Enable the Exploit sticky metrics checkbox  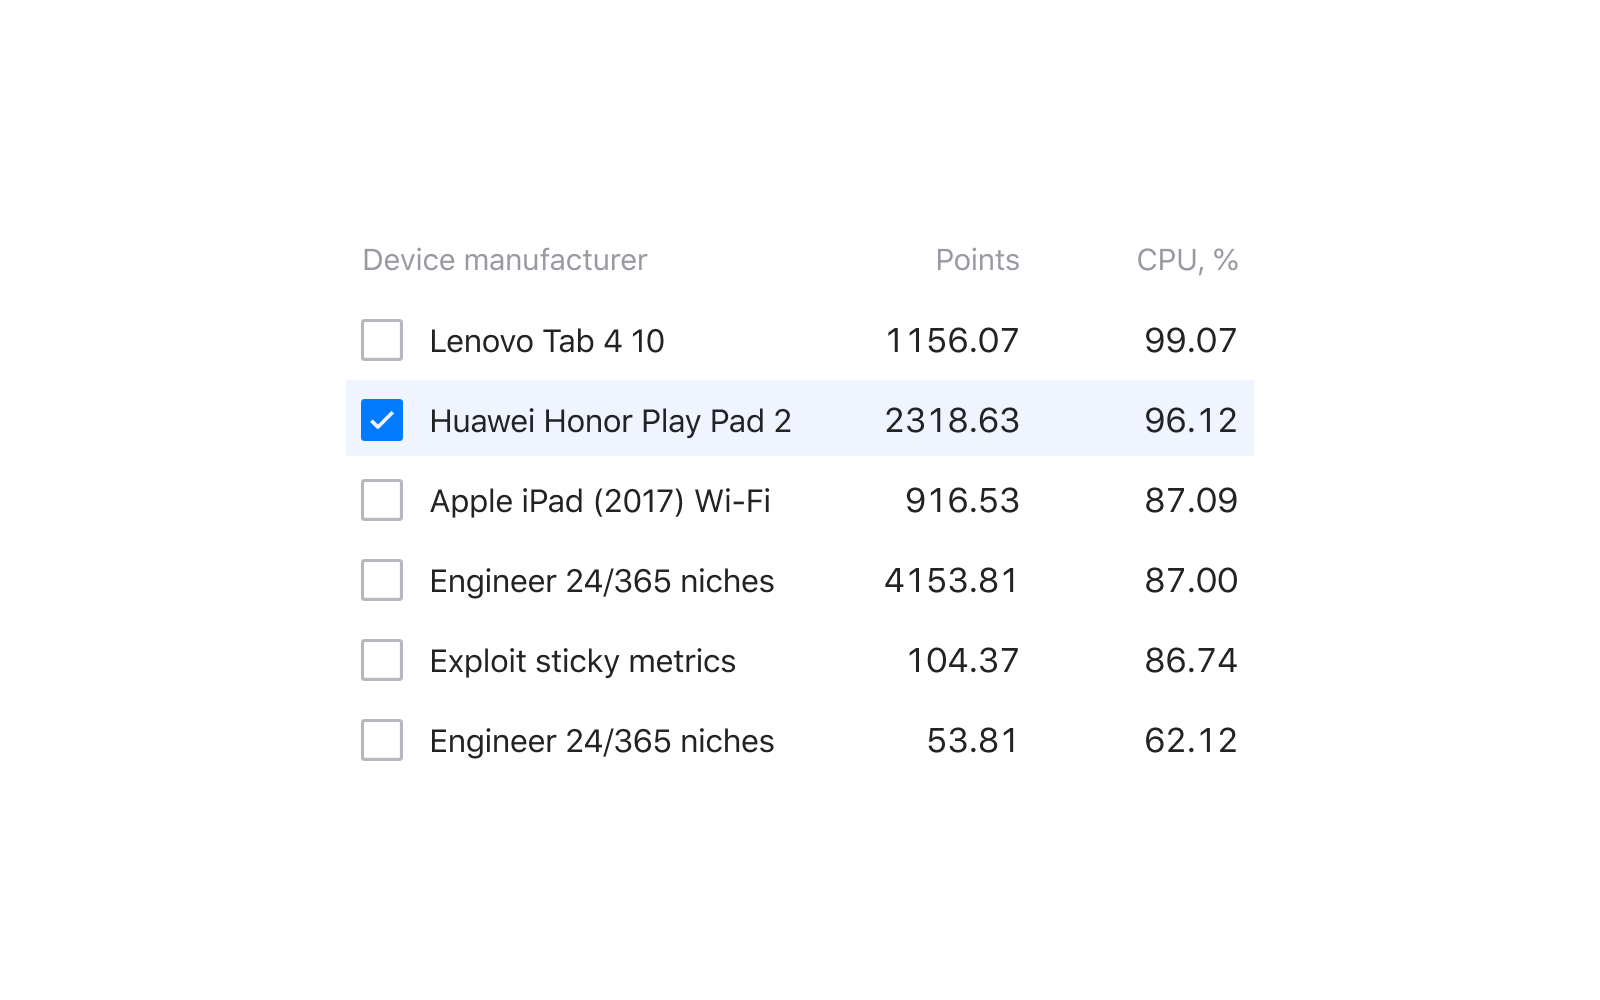[x=382, y=660]
